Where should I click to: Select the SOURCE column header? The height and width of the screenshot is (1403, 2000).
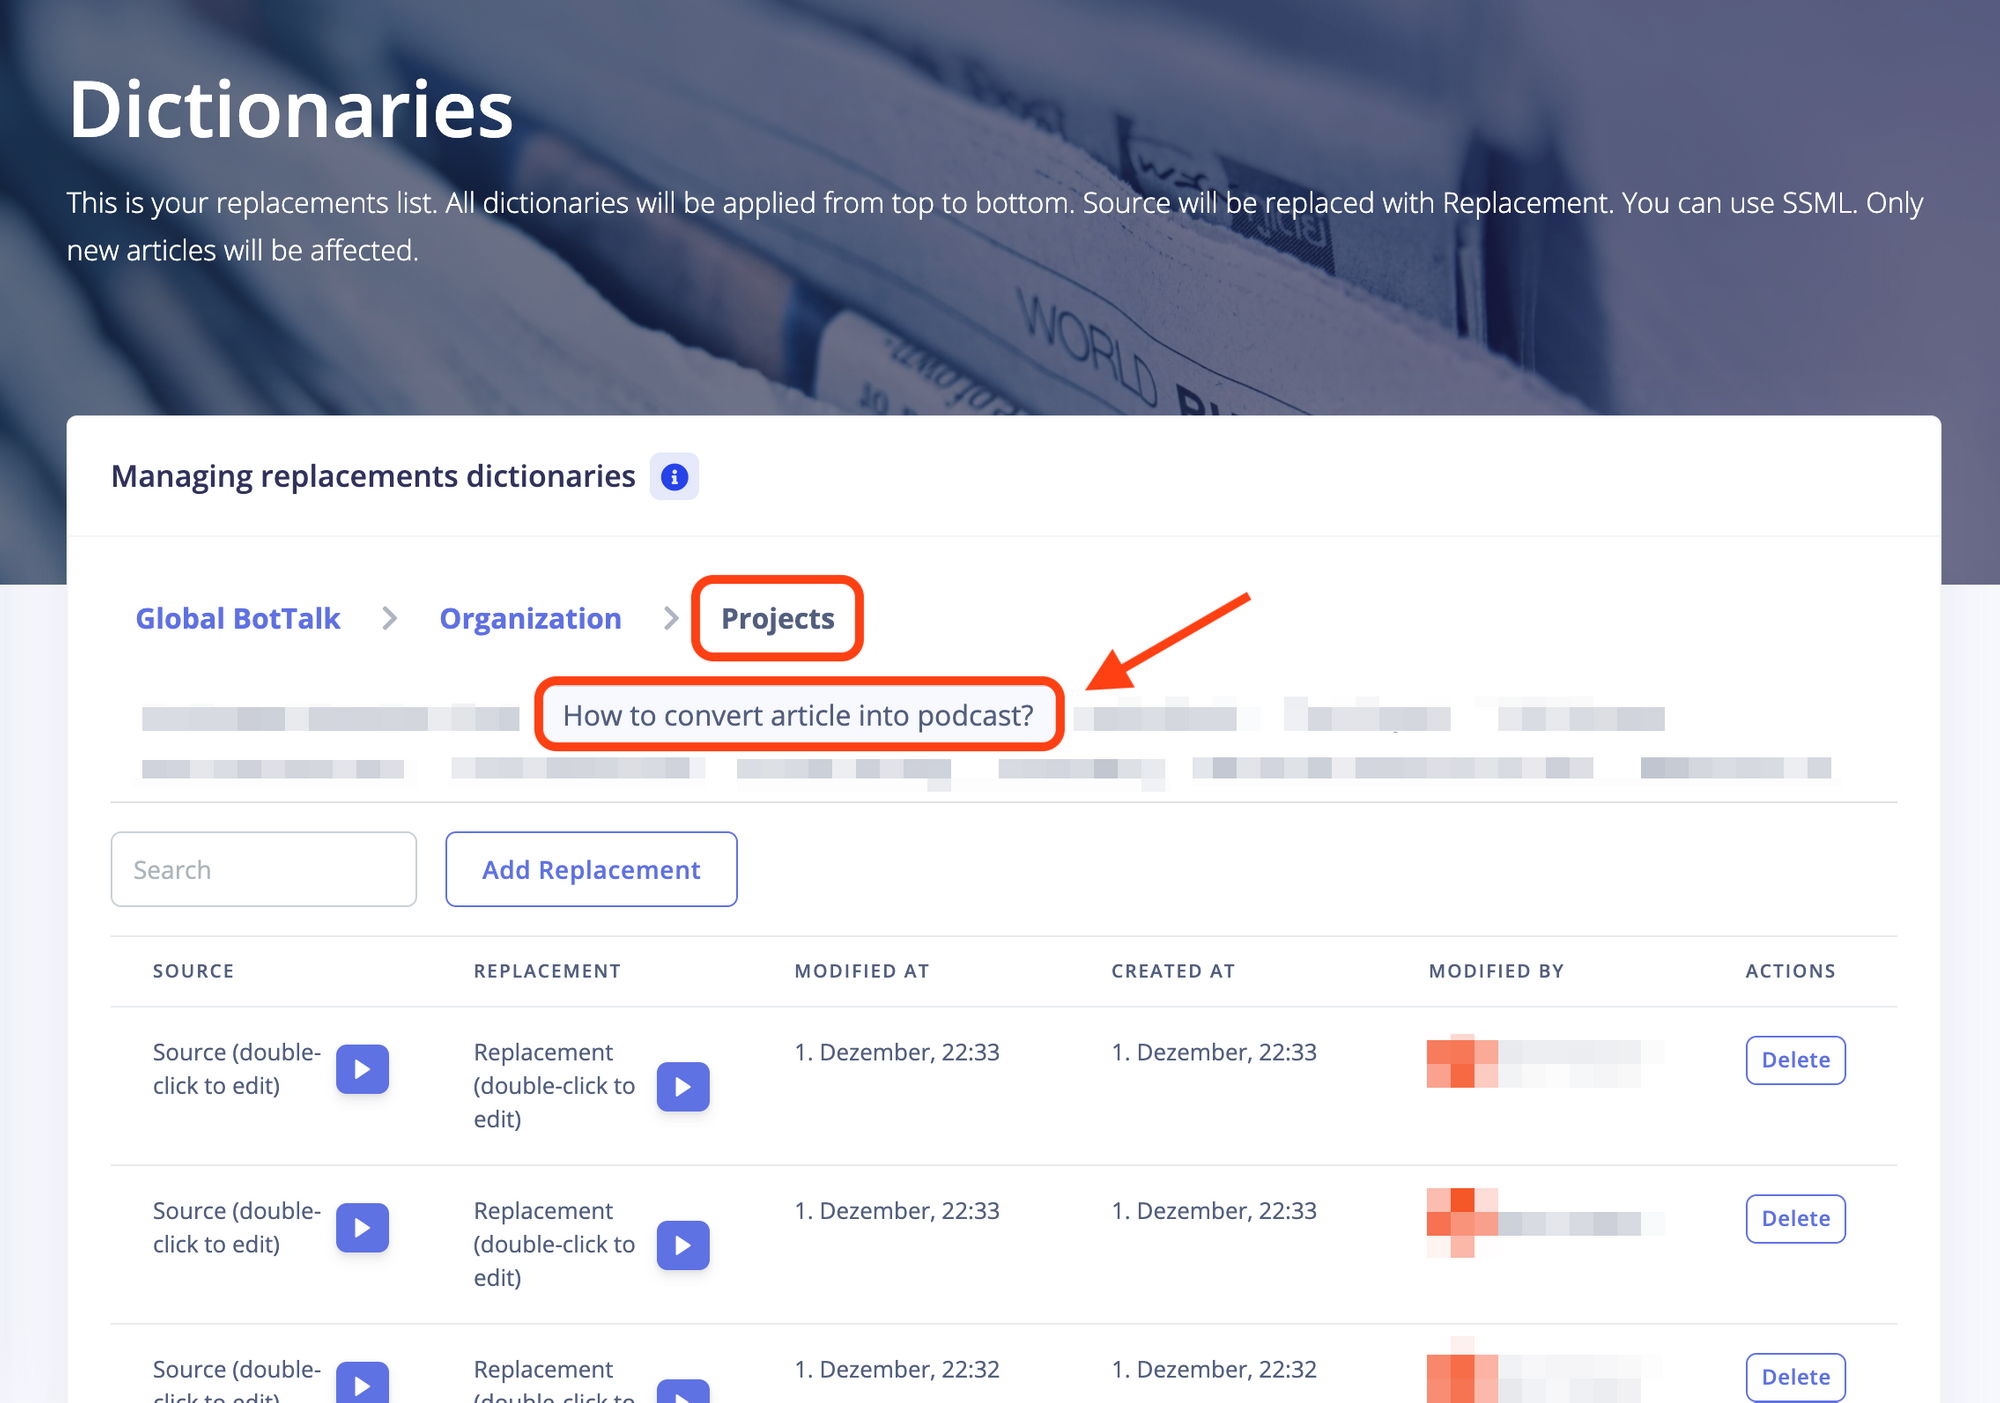pyautogui.click(x=194, y=971)
